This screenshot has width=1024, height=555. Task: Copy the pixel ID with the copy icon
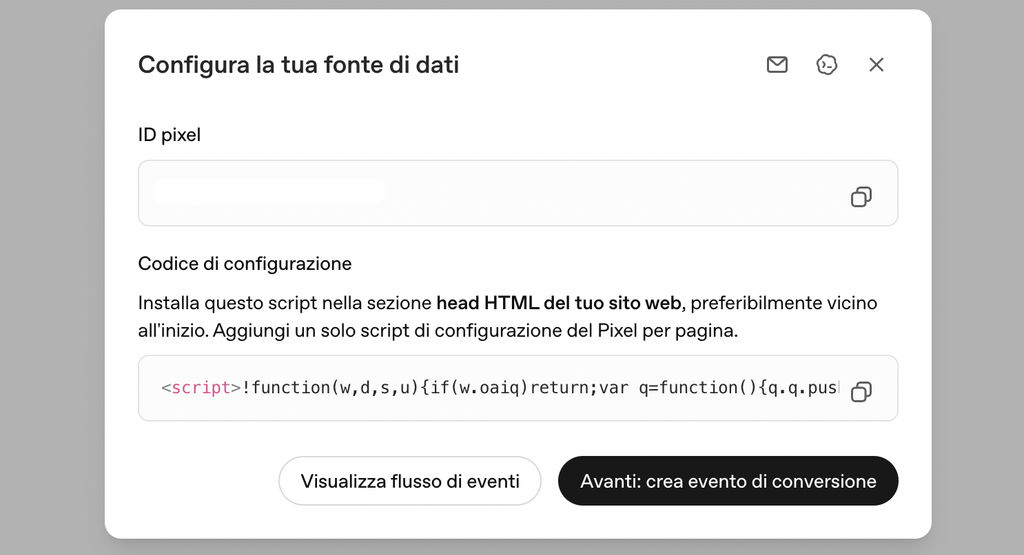point(861,197)
